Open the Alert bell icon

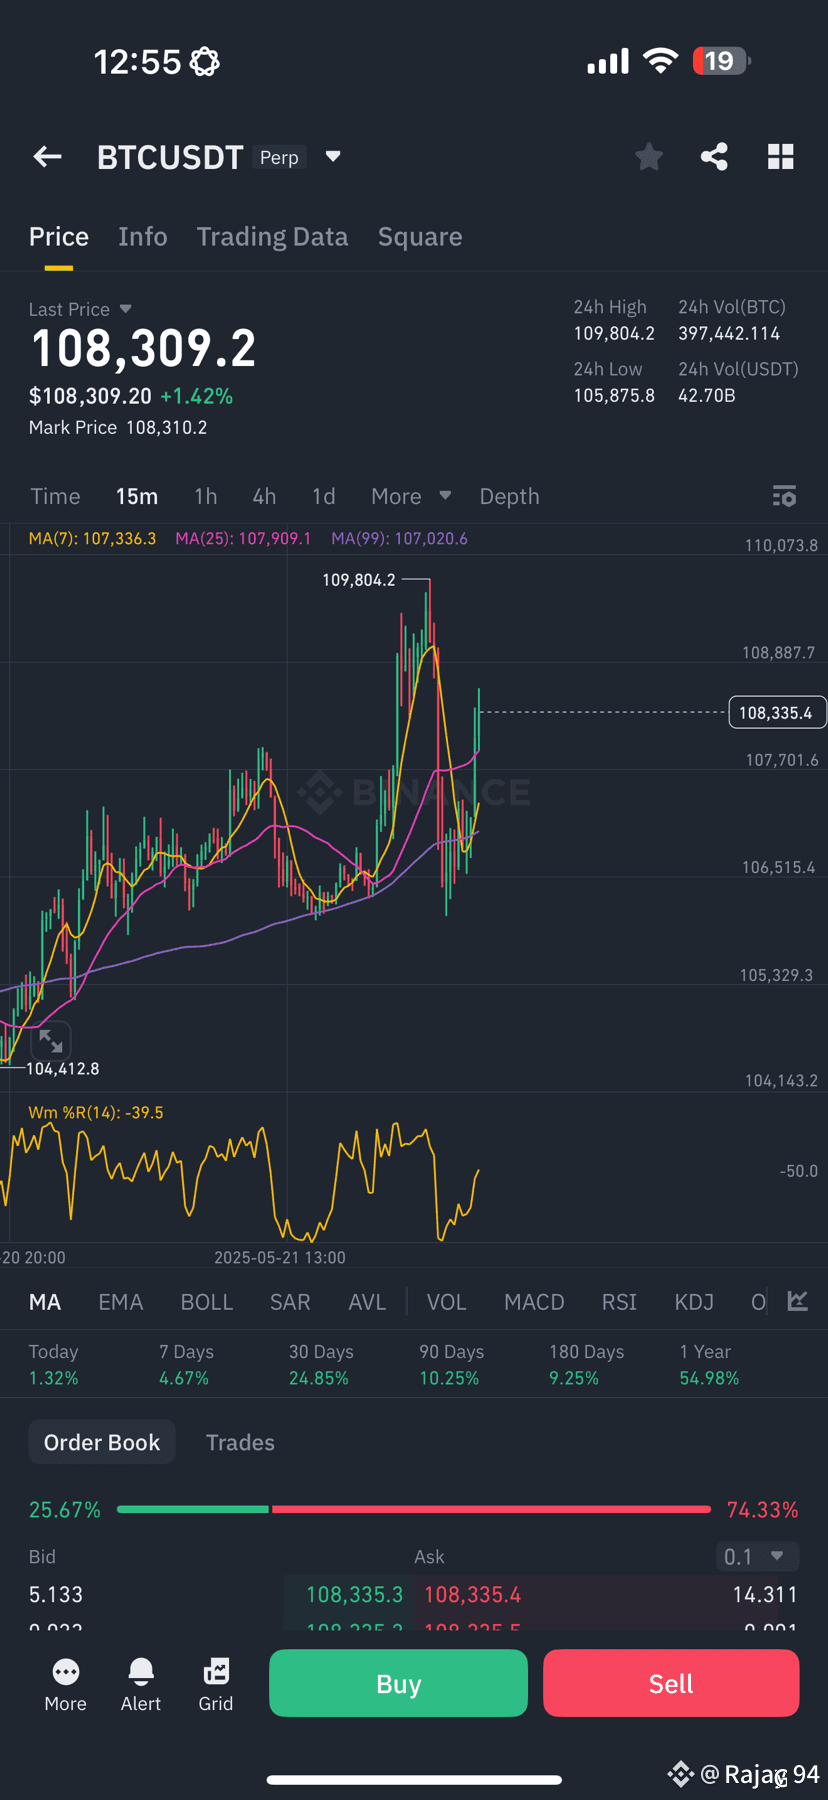tap(141, 1684)
